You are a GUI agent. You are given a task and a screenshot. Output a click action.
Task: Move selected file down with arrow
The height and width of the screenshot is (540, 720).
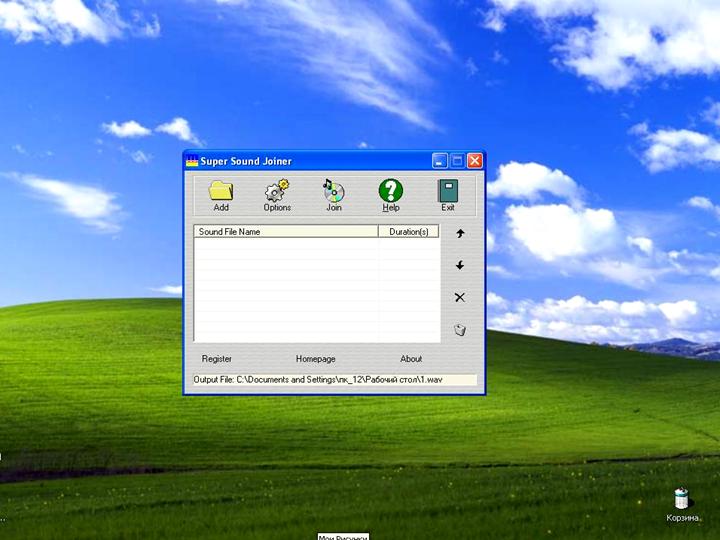point(460,265)
